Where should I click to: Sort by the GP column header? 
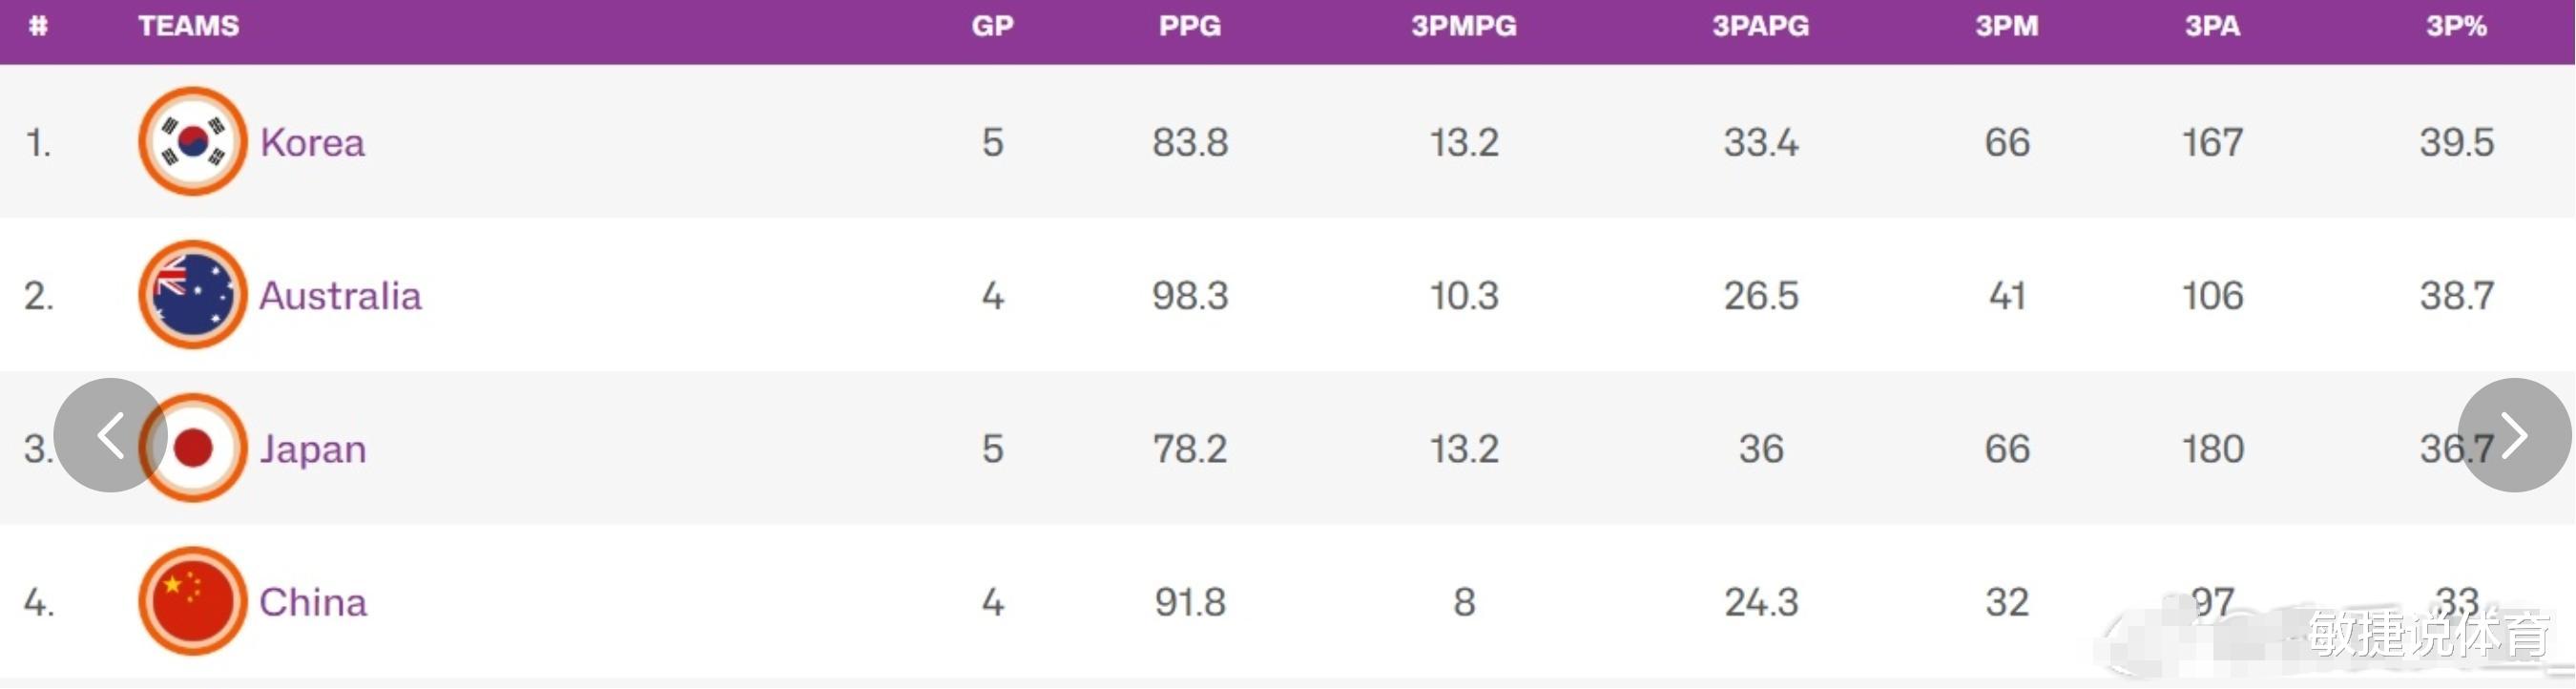992,26
